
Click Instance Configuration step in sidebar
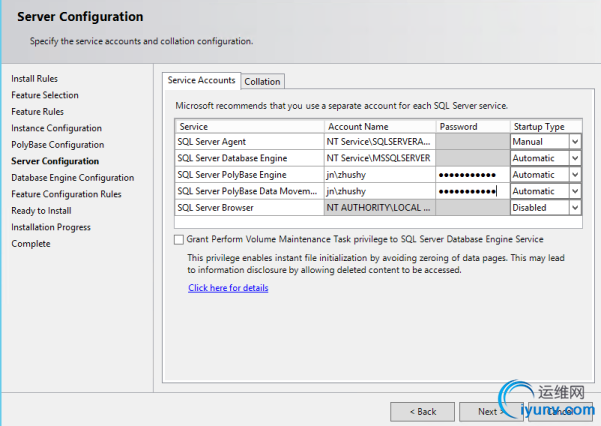pos(56,128)
